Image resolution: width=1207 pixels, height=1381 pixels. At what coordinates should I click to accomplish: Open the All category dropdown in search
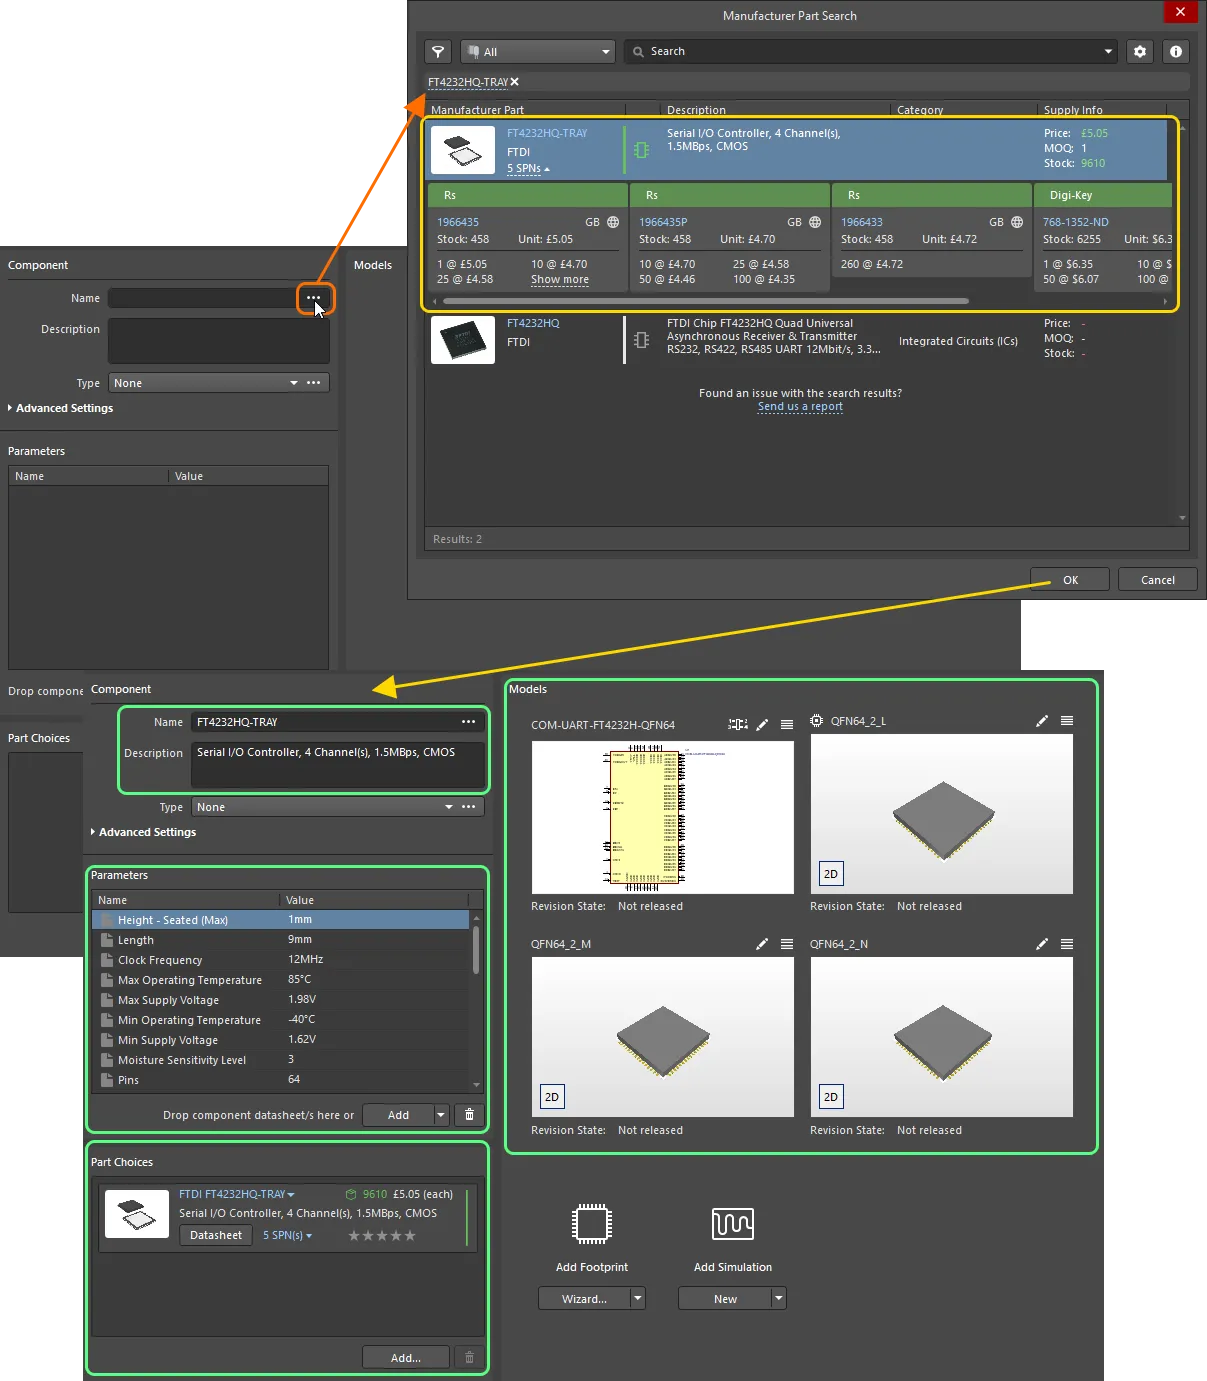[x=537, y=51]
